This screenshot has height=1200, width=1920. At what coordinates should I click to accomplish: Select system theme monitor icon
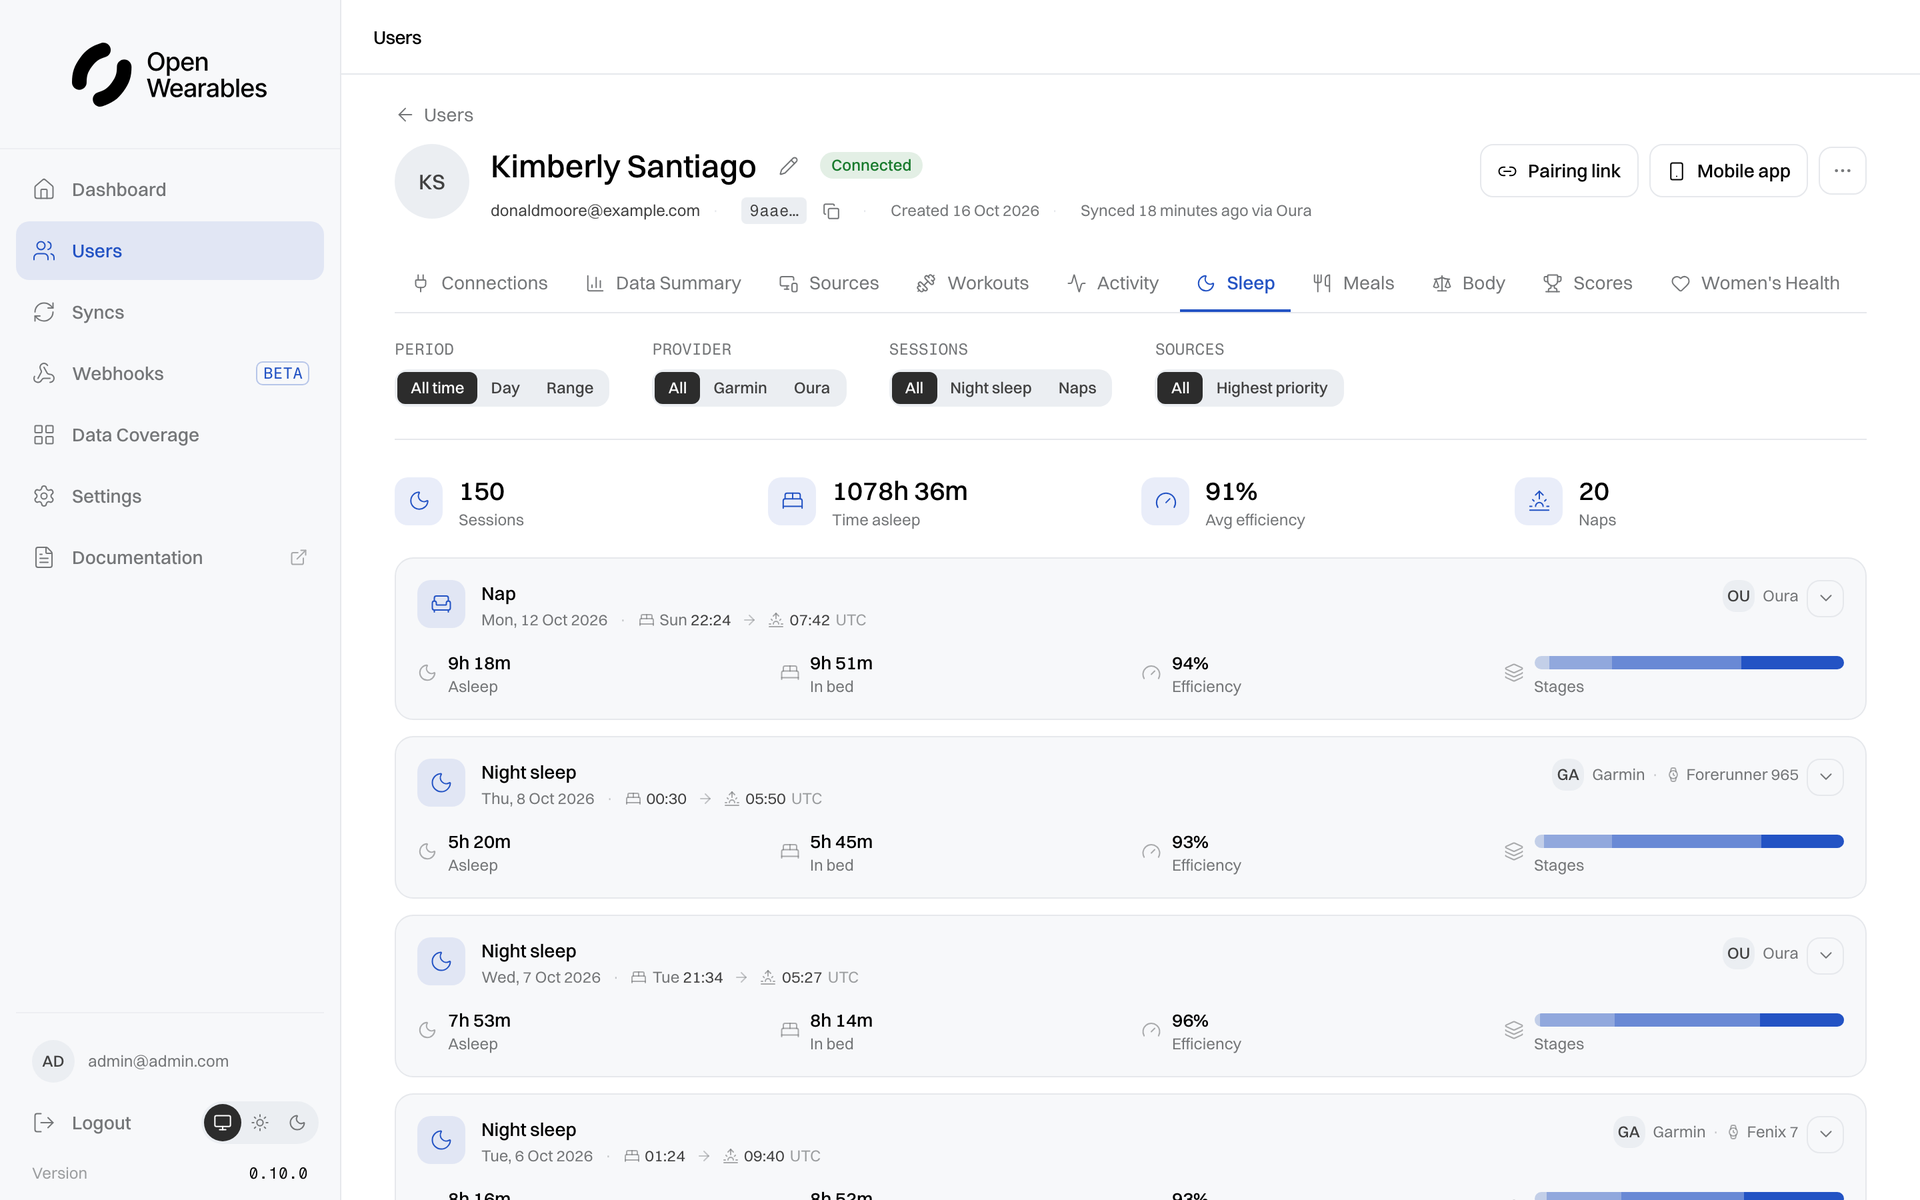[222, 1123]
